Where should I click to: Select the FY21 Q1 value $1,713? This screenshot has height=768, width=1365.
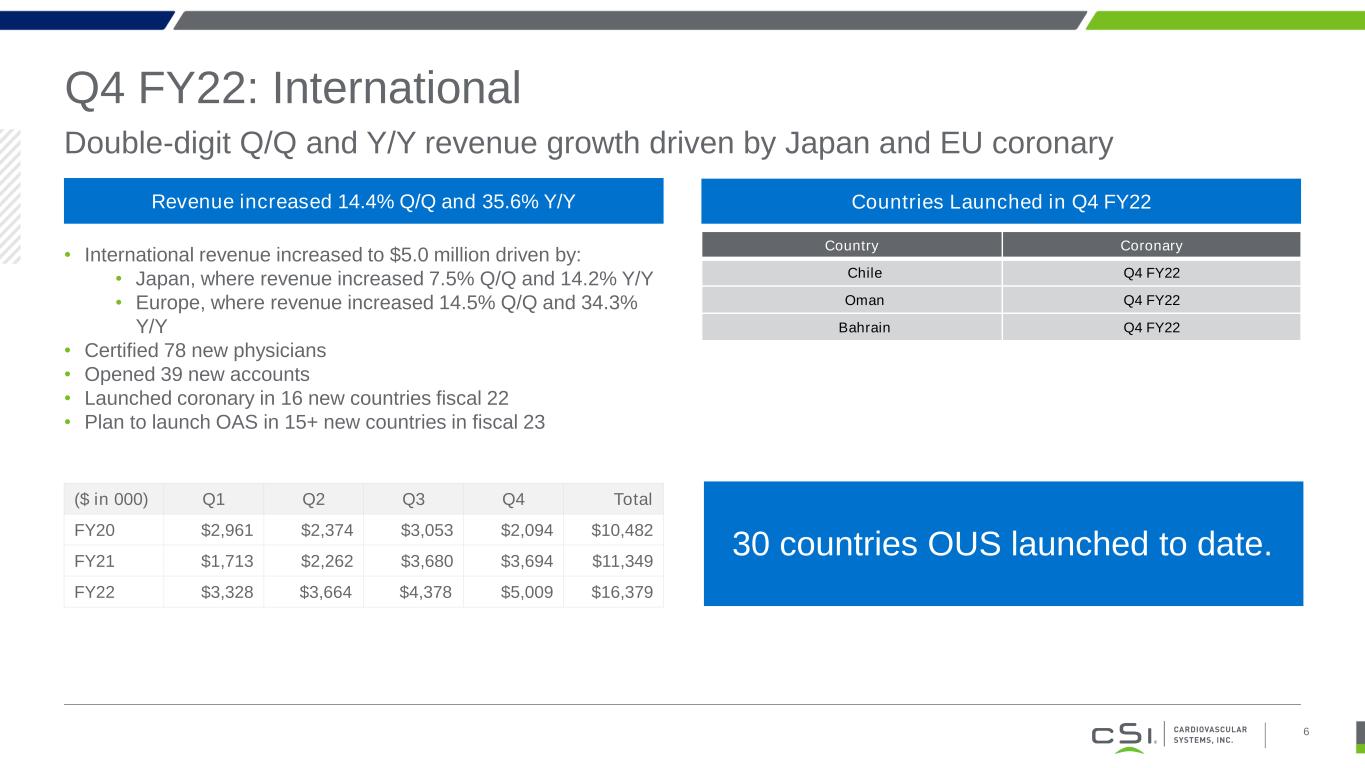pos(227,561)
